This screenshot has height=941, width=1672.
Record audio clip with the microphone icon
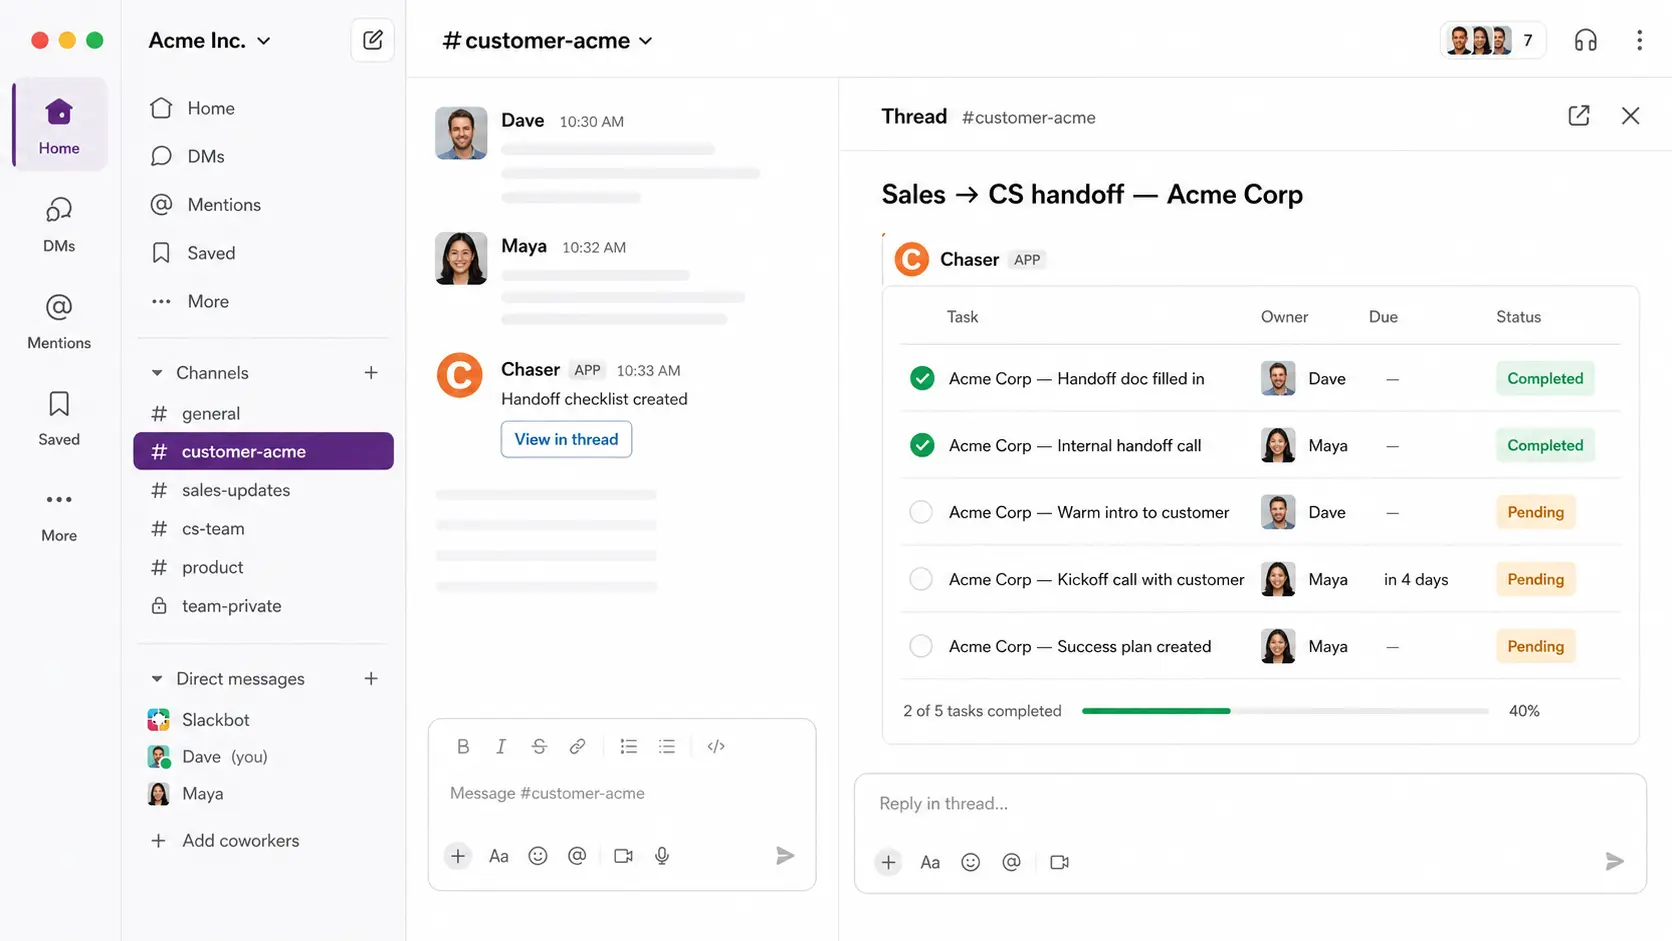tap(662, 856)
